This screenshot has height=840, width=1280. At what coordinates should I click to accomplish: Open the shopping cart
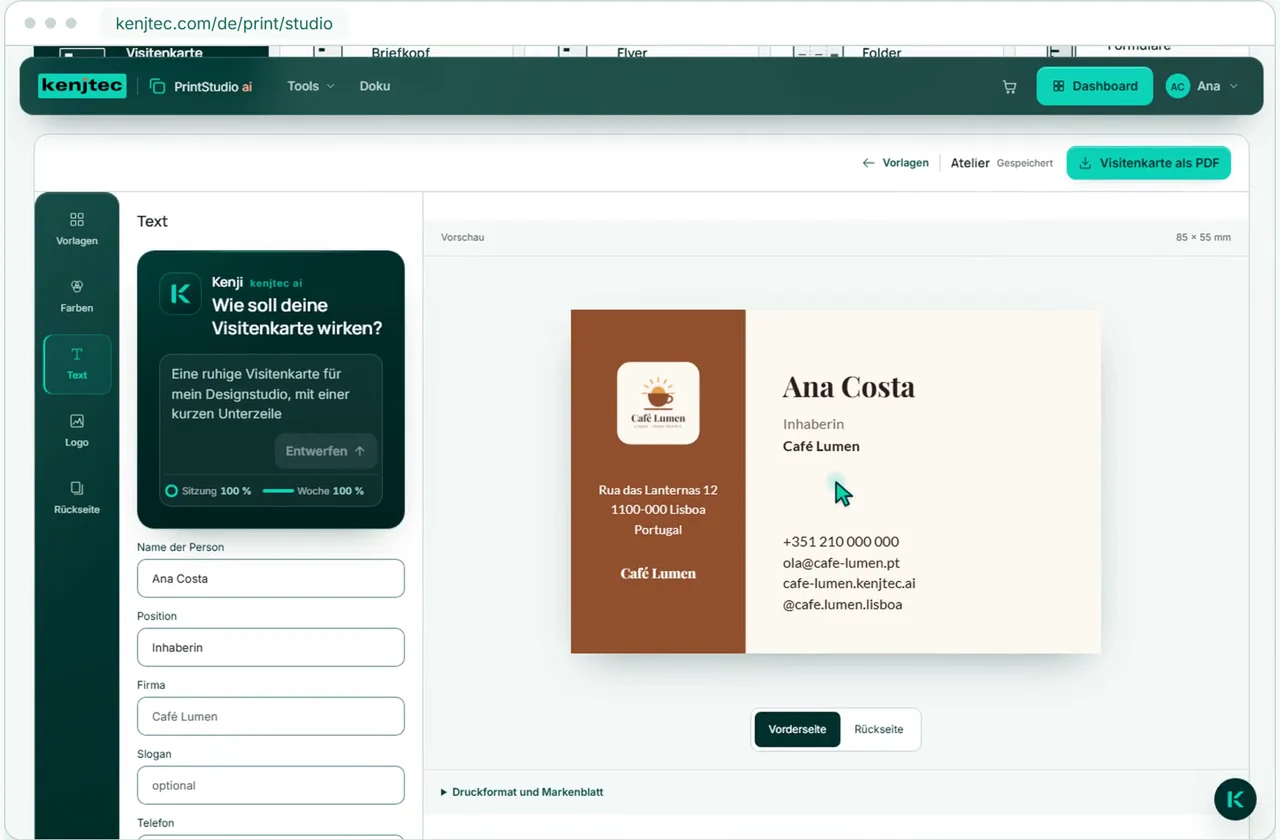click(1009, 87)
